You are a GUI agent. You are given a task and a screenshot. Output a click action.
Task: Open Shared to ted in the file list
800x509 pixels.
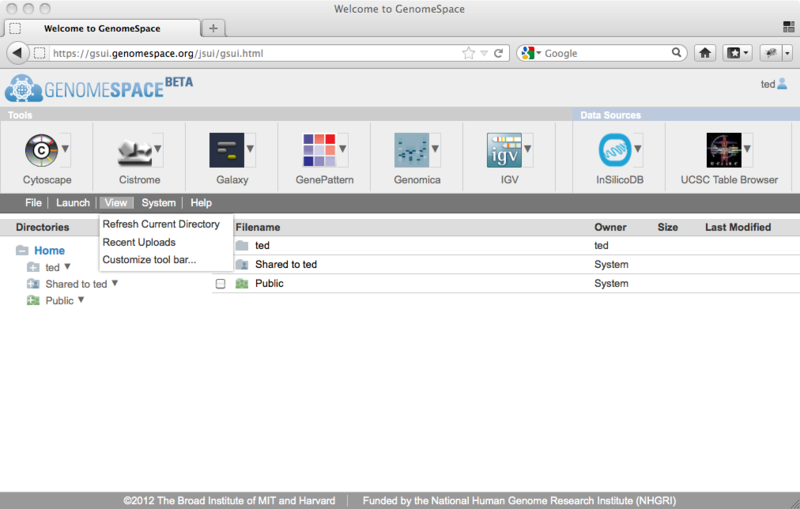[286, 264]
